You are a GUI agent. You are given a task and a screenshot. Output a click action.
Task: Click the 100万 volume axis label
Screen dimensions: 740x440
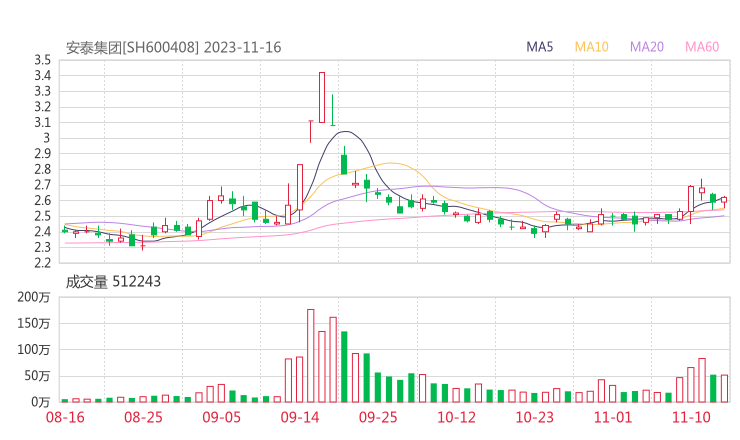pyautogui.click(x=34, y=350)
